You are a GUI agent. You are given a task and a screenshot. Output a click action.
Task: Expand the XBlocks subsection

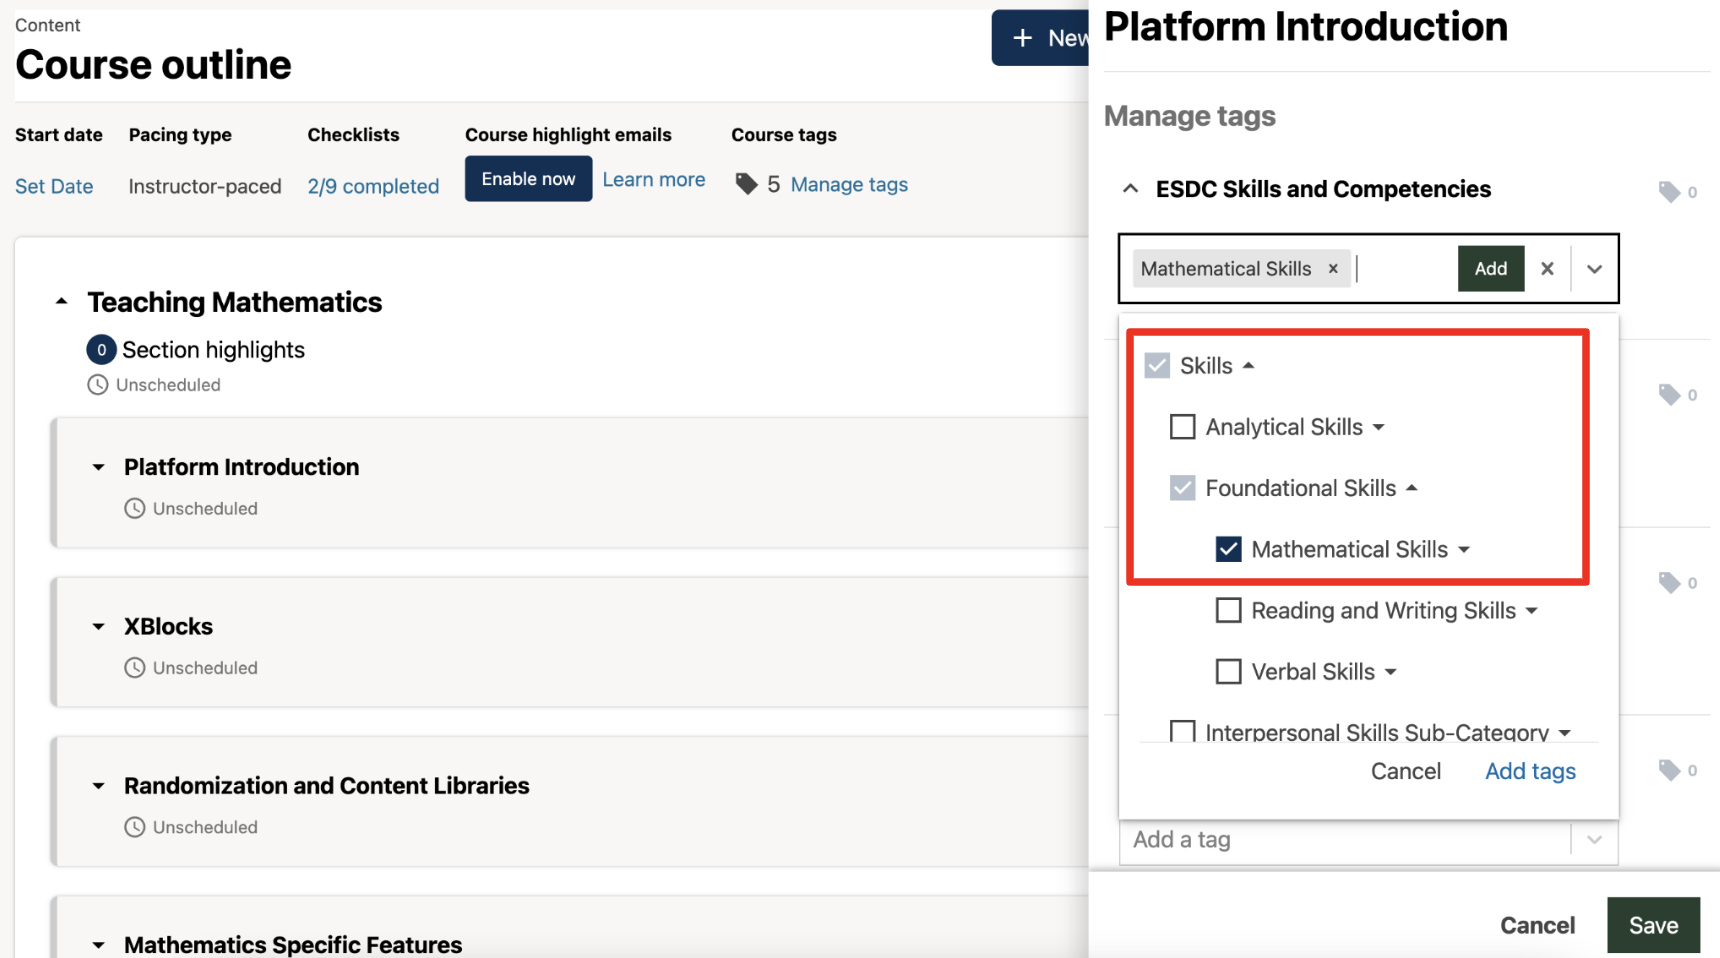tap(98, 627)
